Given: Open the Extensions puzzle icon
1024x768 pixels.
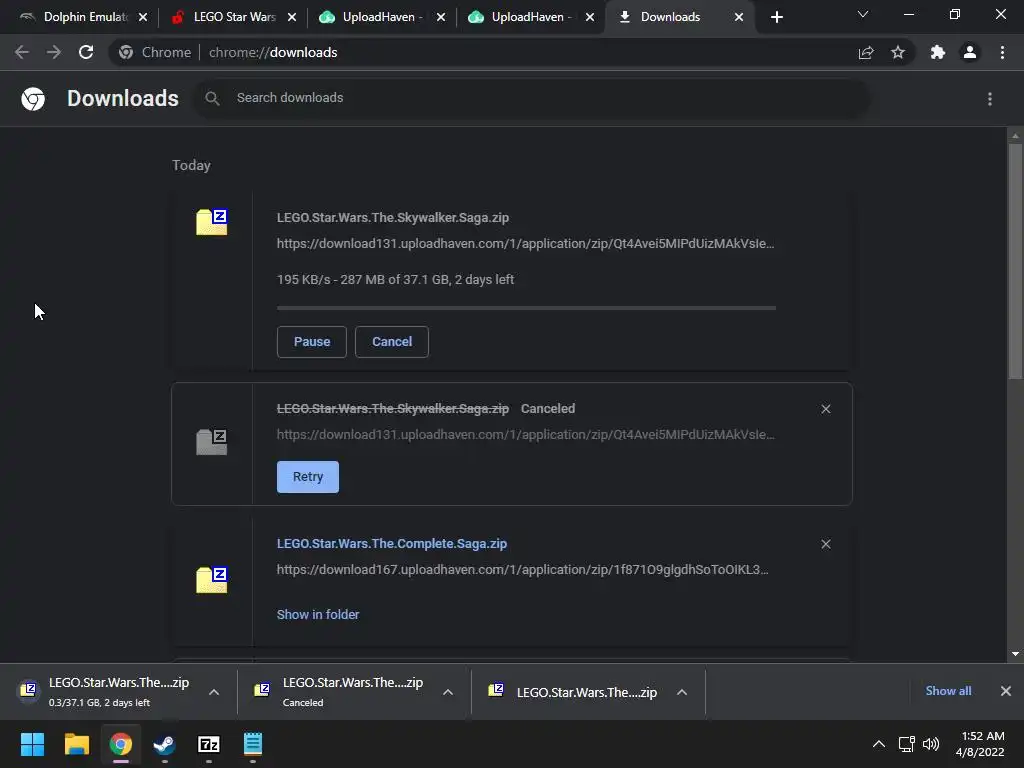Looking at the screenshot, I should pyautogui.click(x=938, y=52).
